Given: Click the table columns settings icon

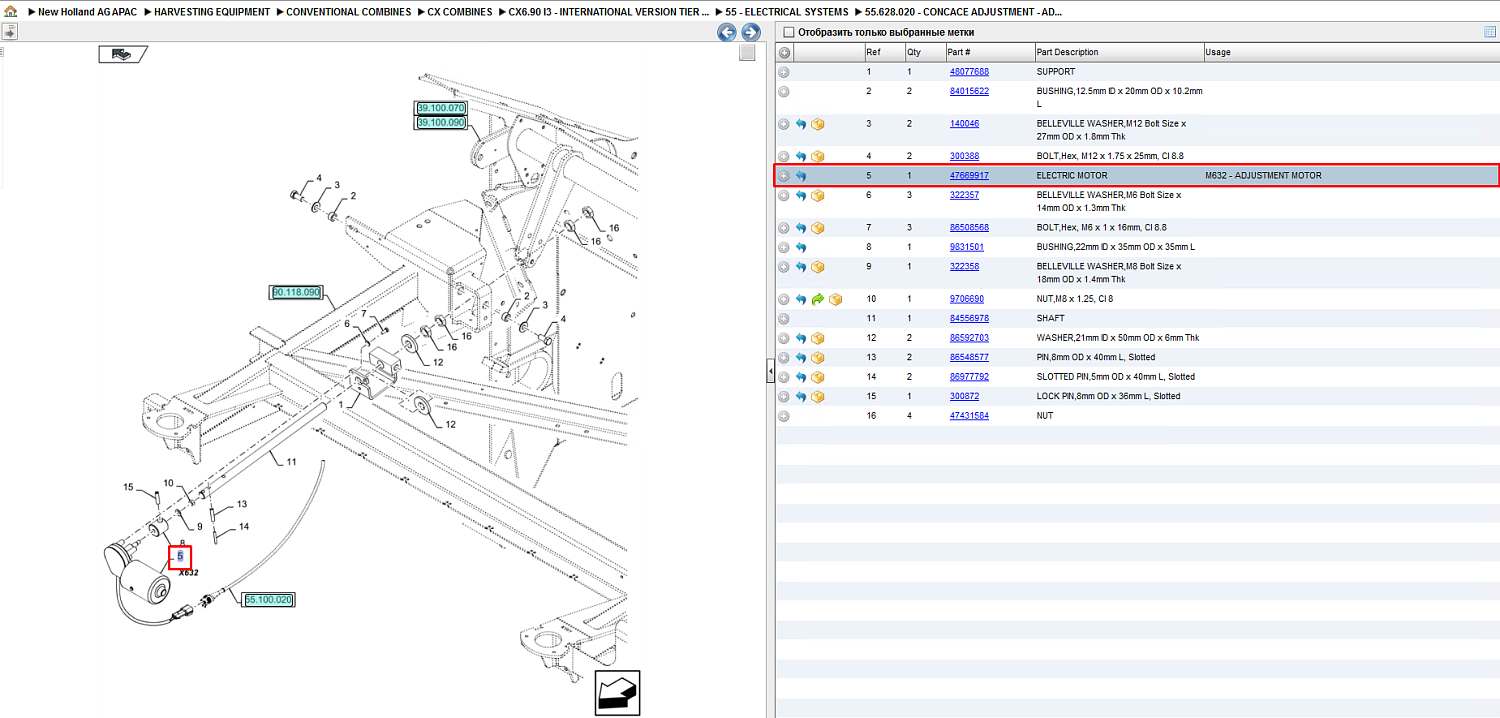Looking at the screenshot, I should tap(1490, 32).
